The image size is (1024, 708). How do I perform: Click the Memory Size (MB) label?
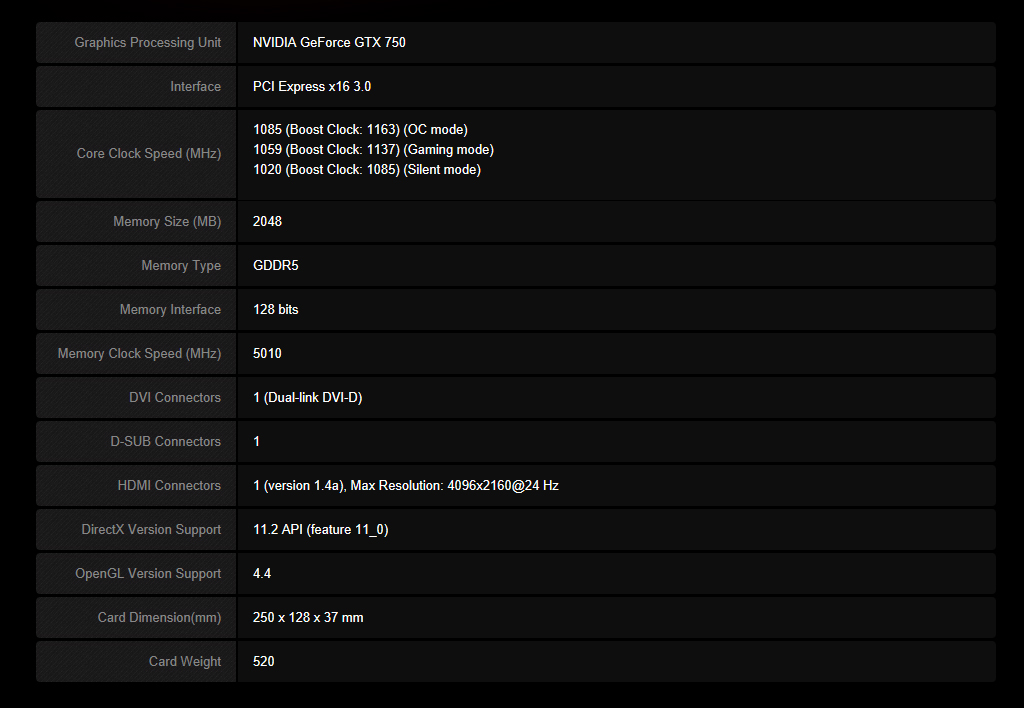pyautogui.click(x=167, y=221)
